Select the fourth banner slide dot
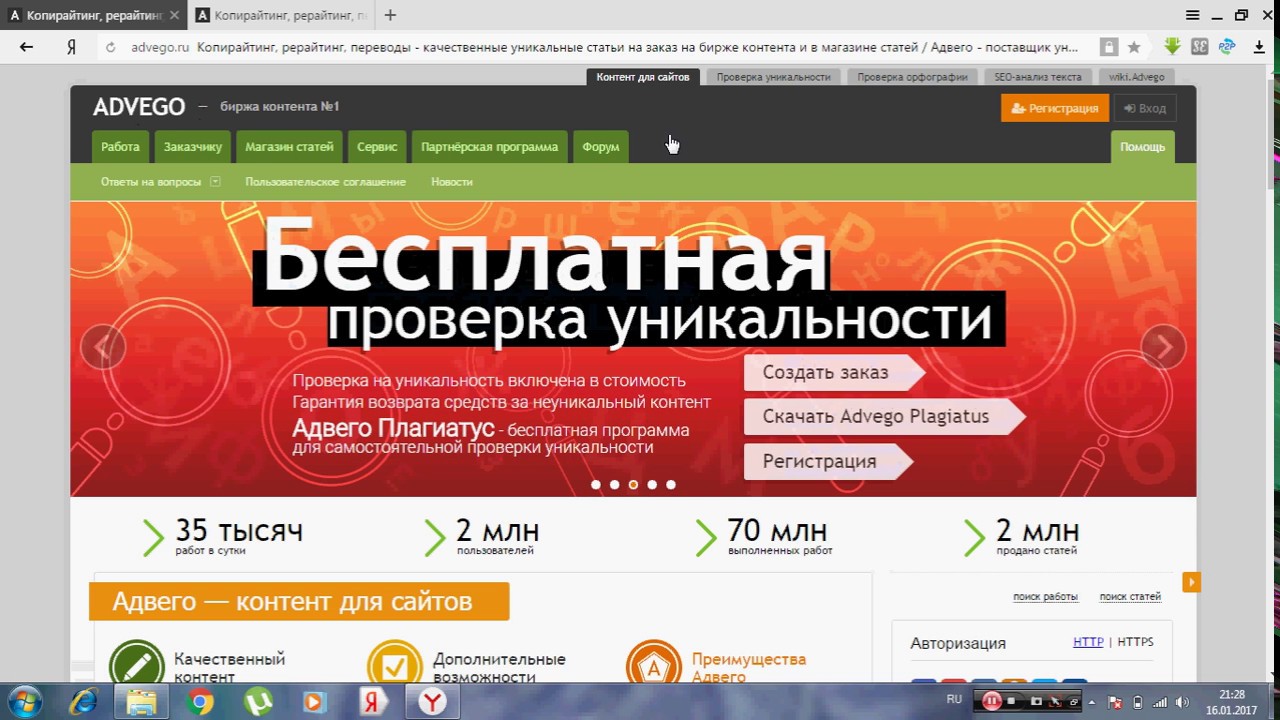The width and height of the screenshot is (1280, 720). [652, 485]
